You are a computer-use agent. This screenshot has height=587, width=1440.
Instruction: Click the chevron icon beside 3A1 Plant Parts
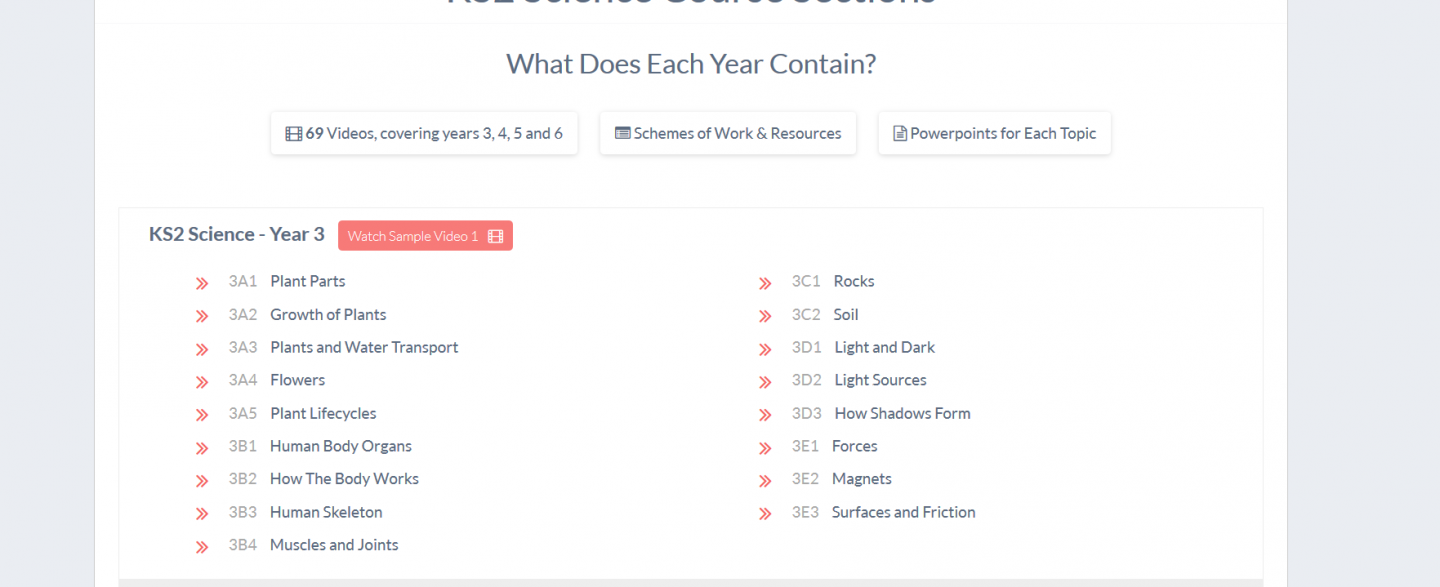[x=202, y=283]
